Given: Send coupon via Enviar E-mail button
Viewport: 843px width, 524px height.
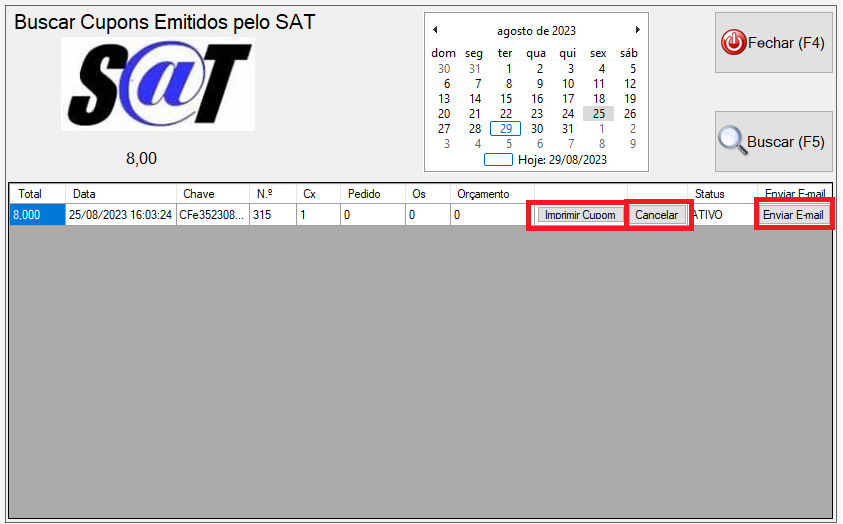Looking at the screenshot, I should [x=793, y=215].
